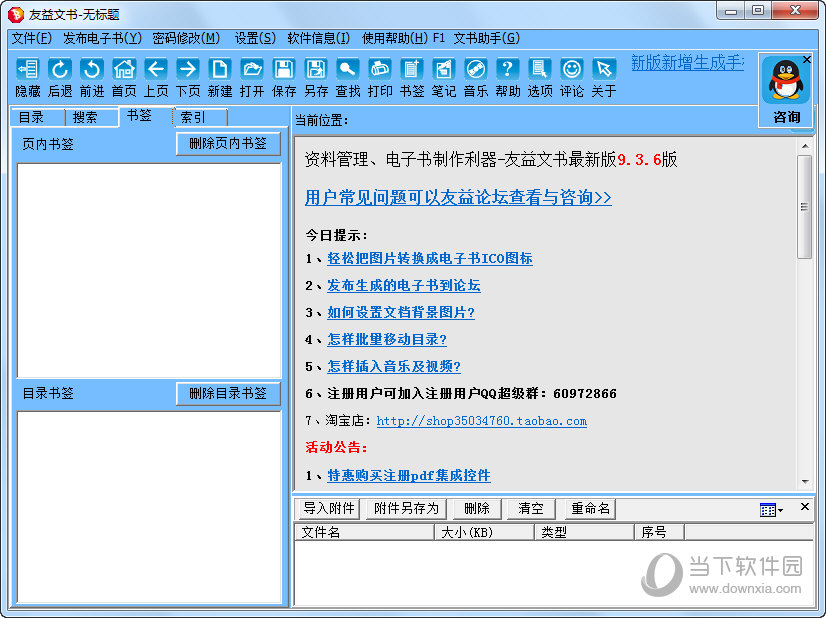Click the 上页 previous page arrow
826x618 pixels.
156,78
